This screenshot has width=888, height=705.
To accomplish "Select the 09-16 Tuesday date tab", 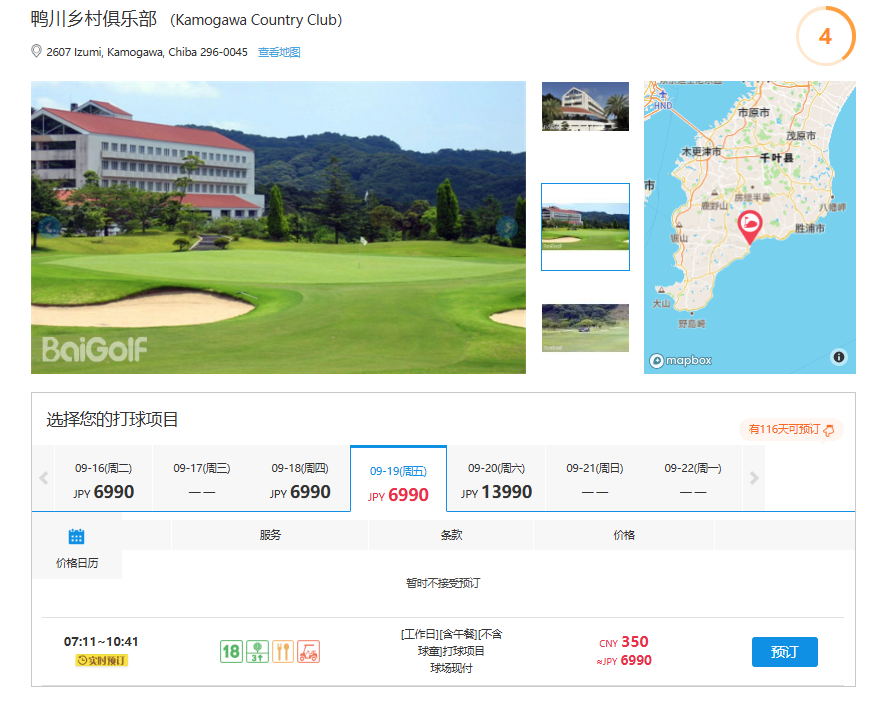I will click(103, 479).
